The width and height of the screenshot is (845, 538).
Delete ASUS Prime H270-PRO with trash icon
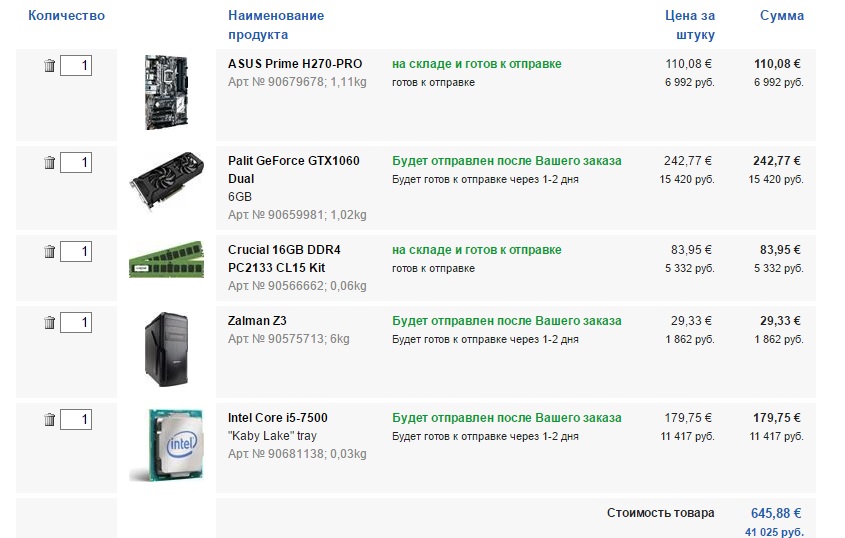pyautogui.click(x=50, y=66)
